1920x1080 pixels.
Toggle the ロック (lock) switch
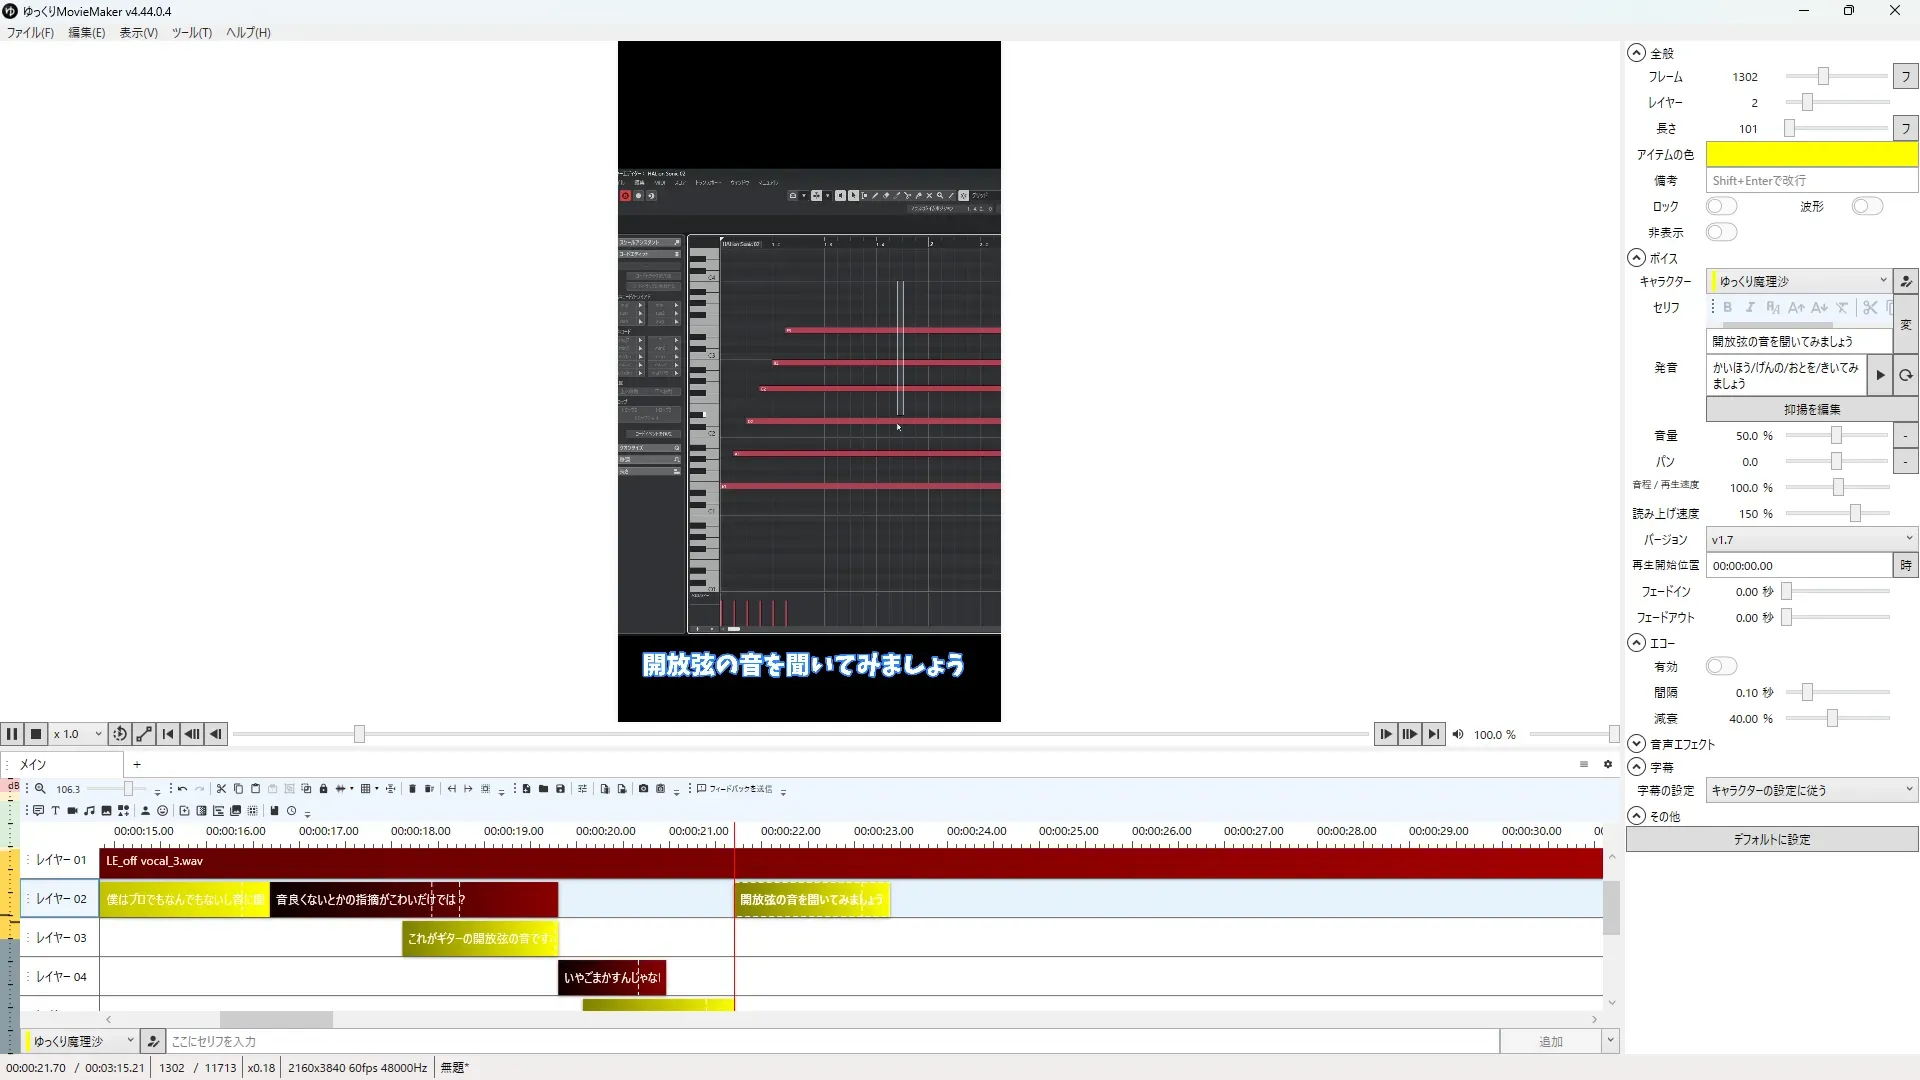click(1721, 206)
